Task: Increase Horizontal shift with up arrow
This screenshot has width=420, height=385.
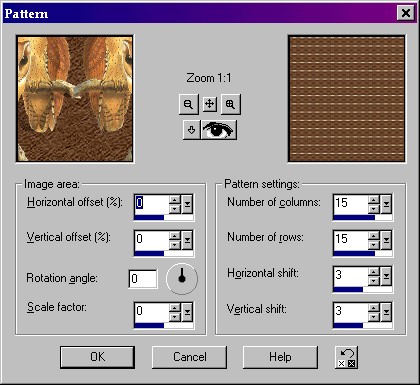Action: click(x=374, y=272)
